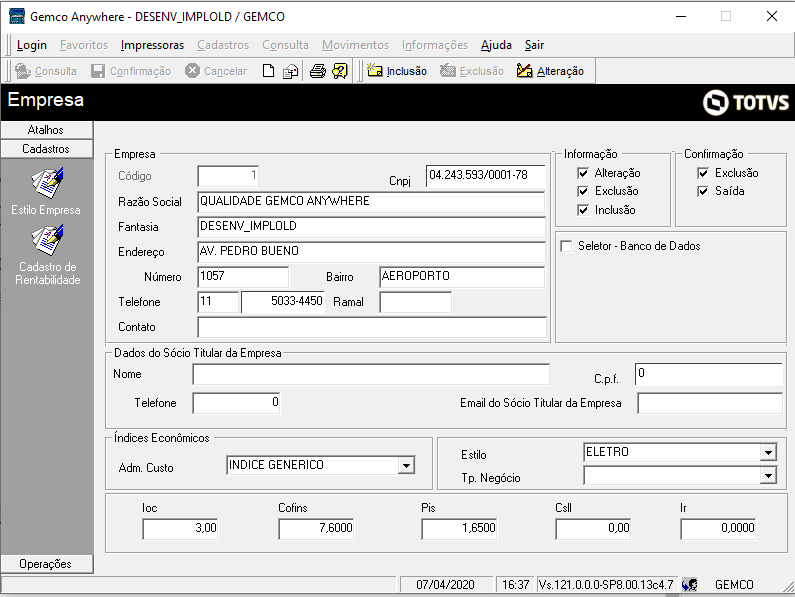Click the Bairro field AEROPORTO

click(462, 276)
